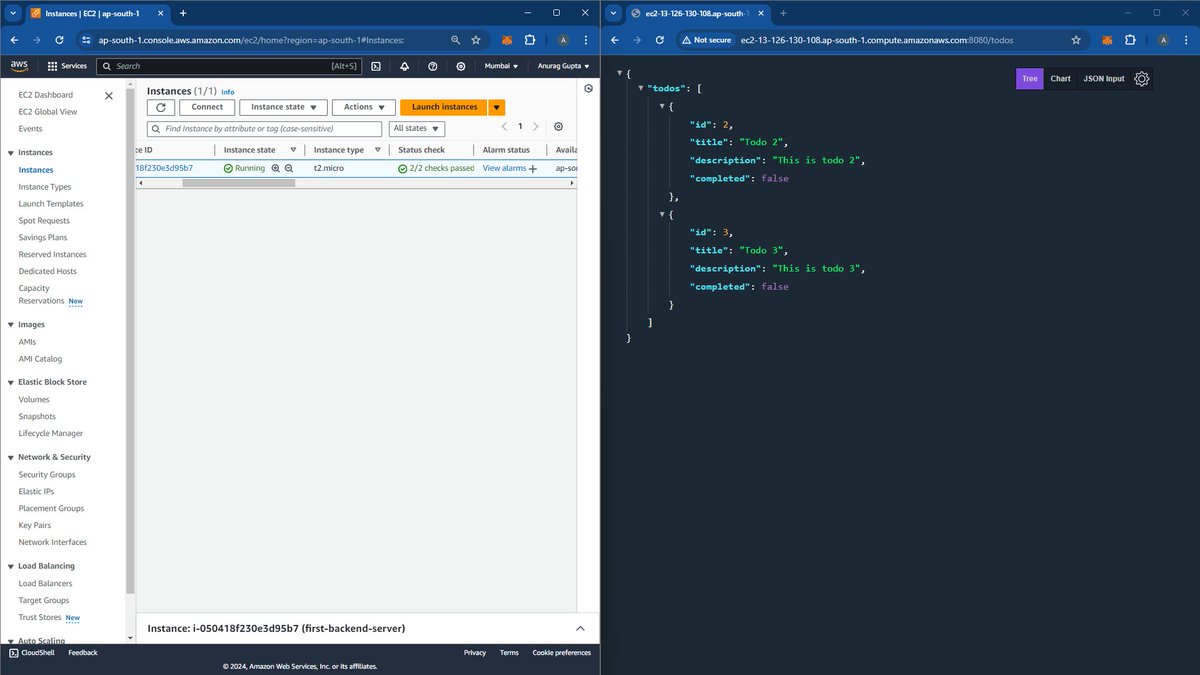Open Instance state dropdown button
This screenshot has width=1200, height=675.
(283, 107)
